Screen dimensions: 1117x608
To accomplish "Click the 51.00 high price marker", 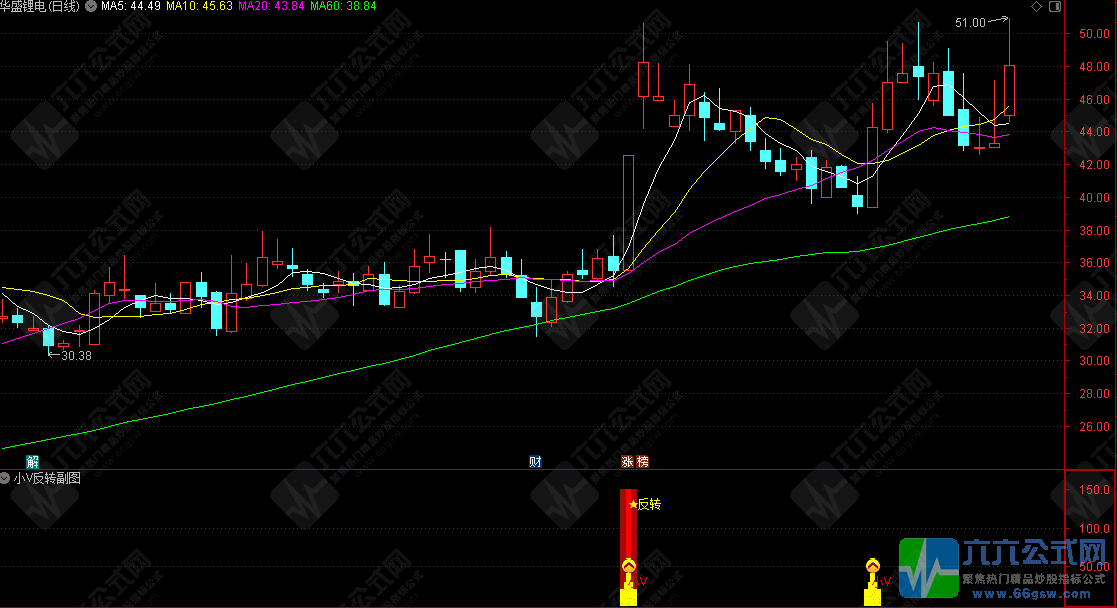I will click(x=970, y=22).
